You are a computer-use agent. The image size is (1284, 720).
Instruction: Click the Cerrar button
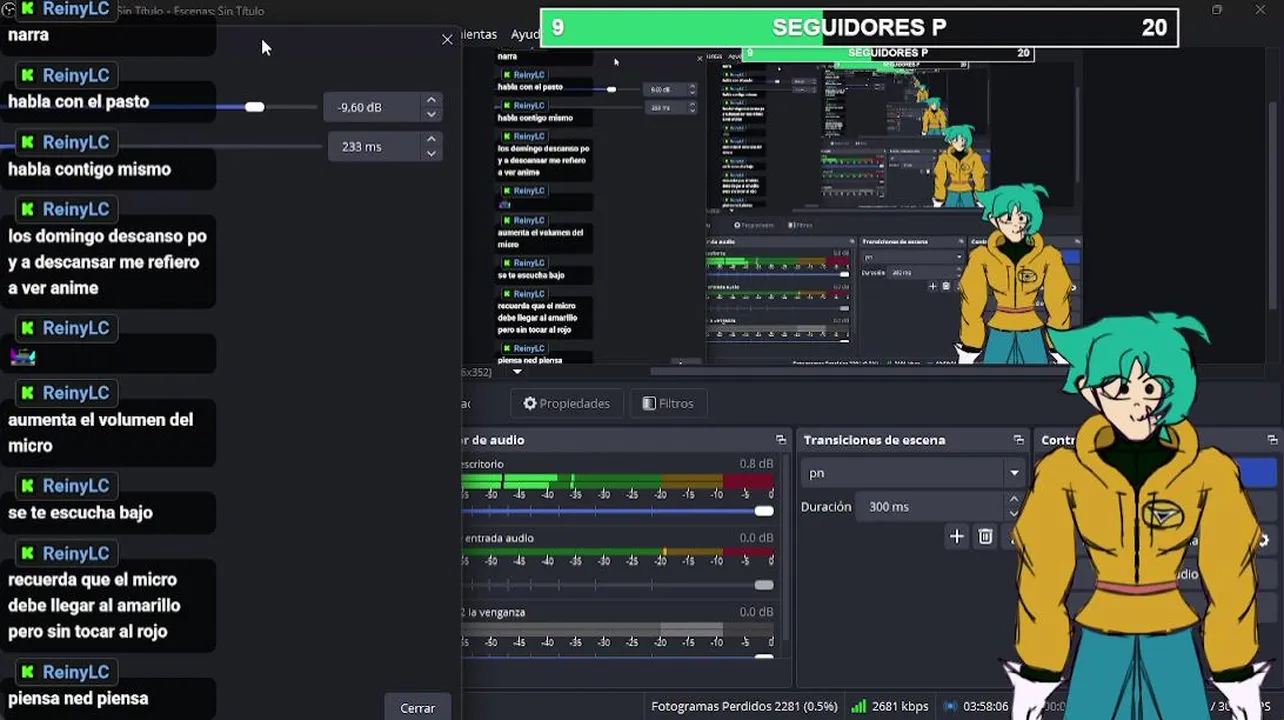[417, 707]
